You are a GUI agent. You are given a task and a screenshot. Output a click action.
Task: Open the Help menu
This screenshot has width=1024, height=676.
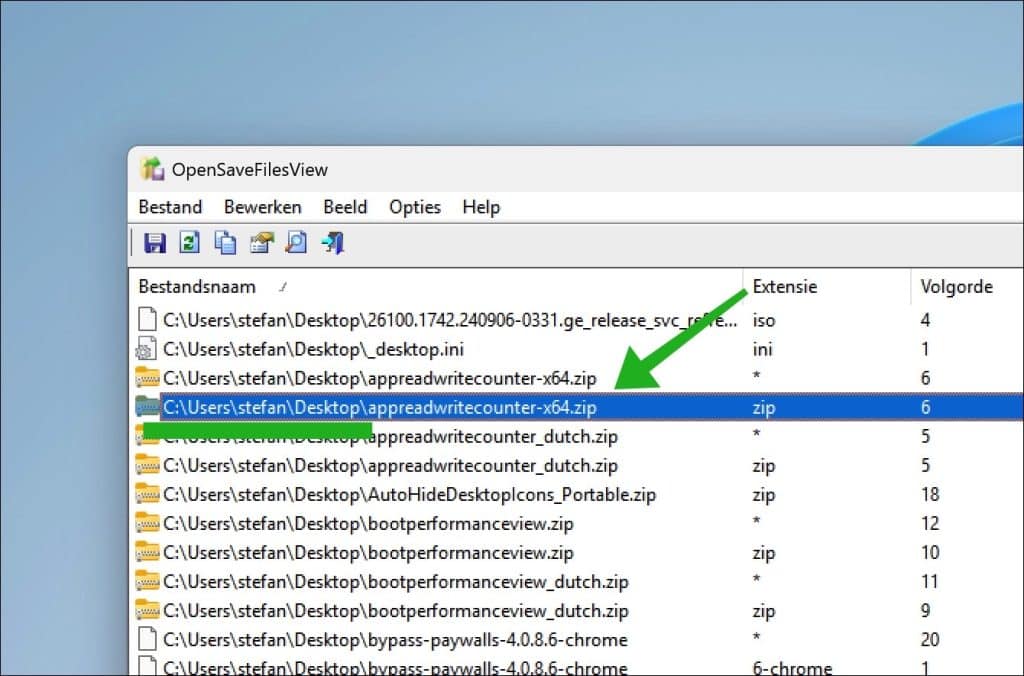click(481, 208)
